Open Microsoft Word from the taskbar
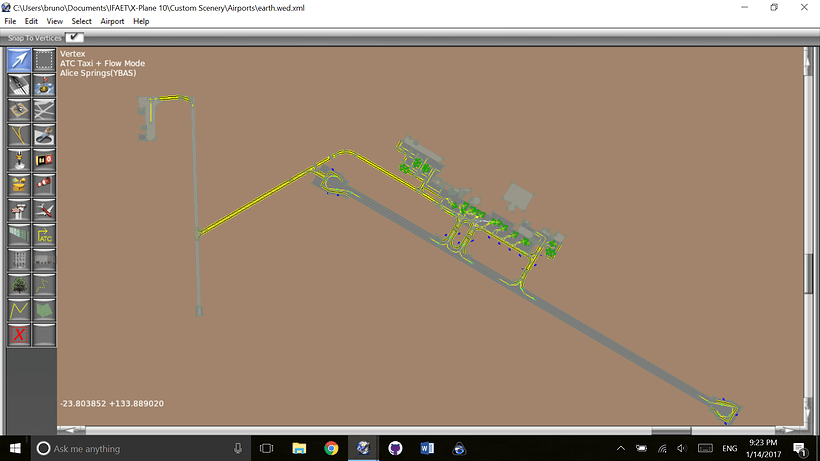Image resolution: width=820 pixels, height=461 pixels. (x=427, y=448)
